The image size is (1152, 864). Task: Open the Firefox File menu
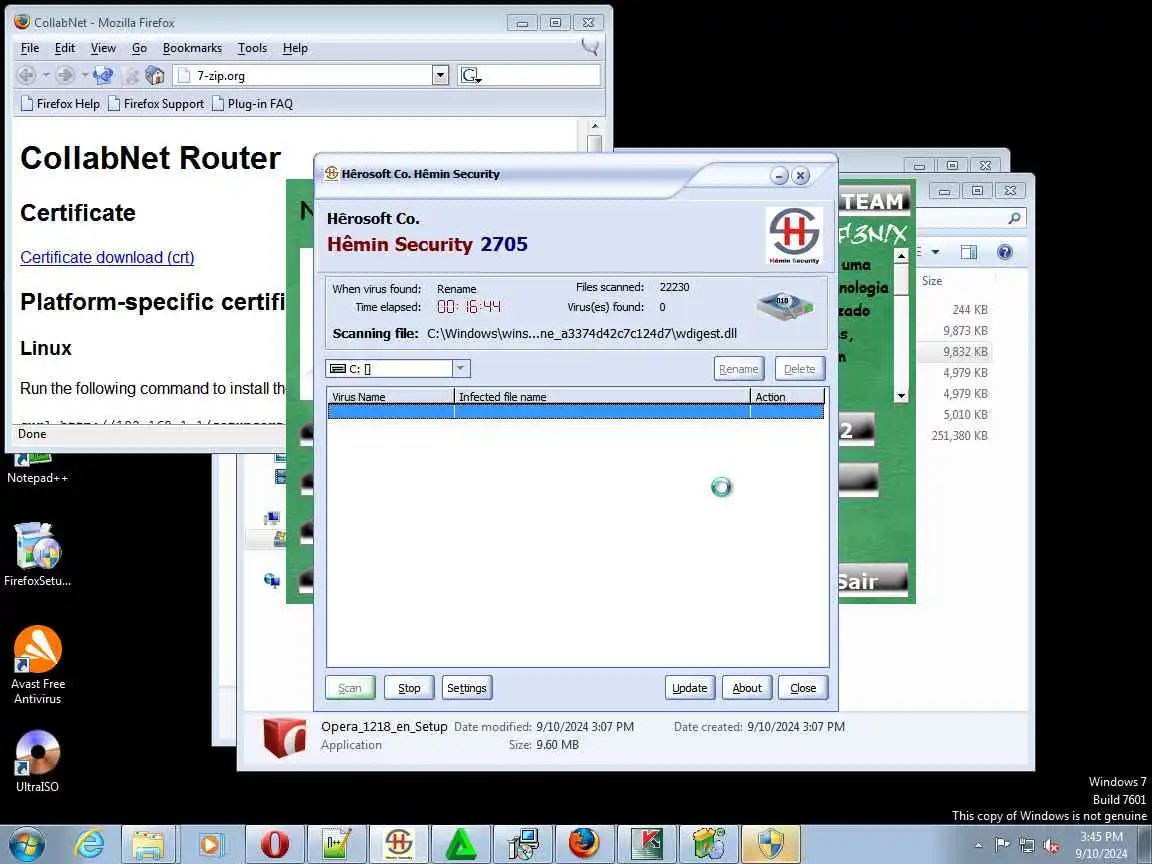pos(30,48)
